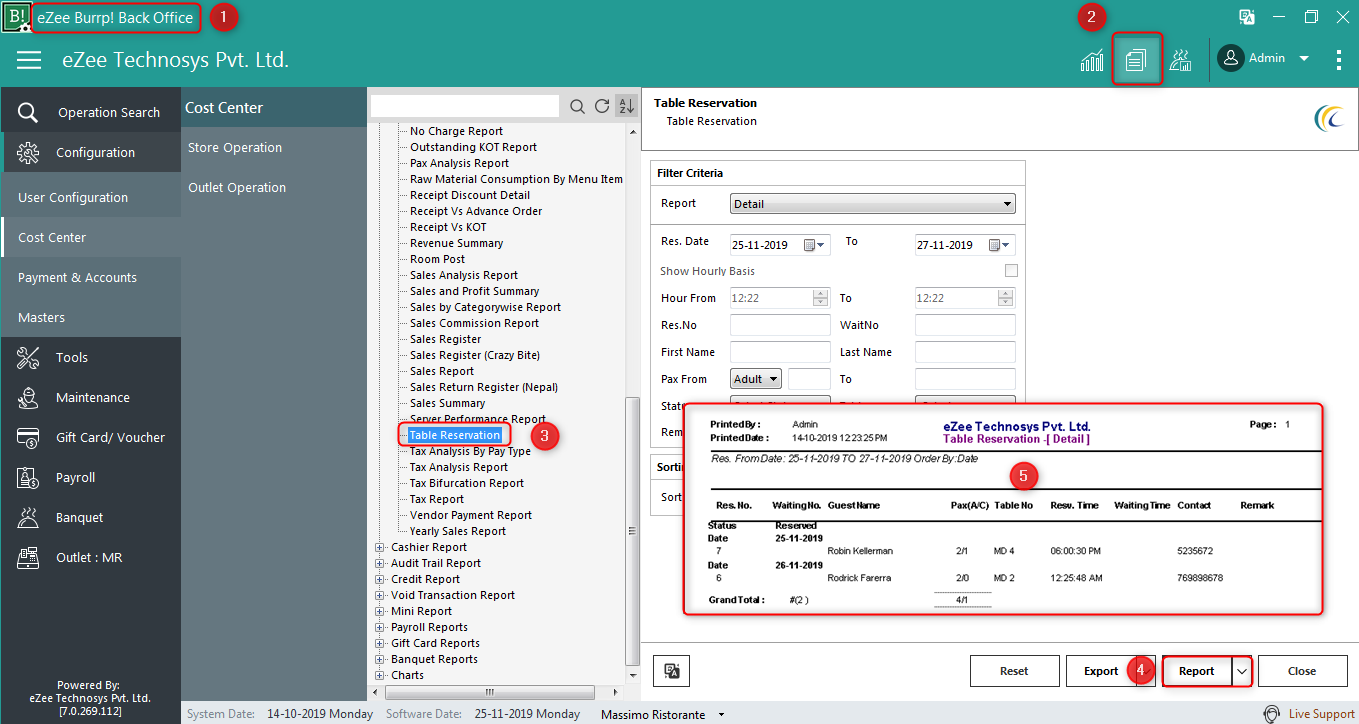Open the Reports documents icon
Image resolution: width=1359 pixels, height=724 pixels.
[1137, 60]
